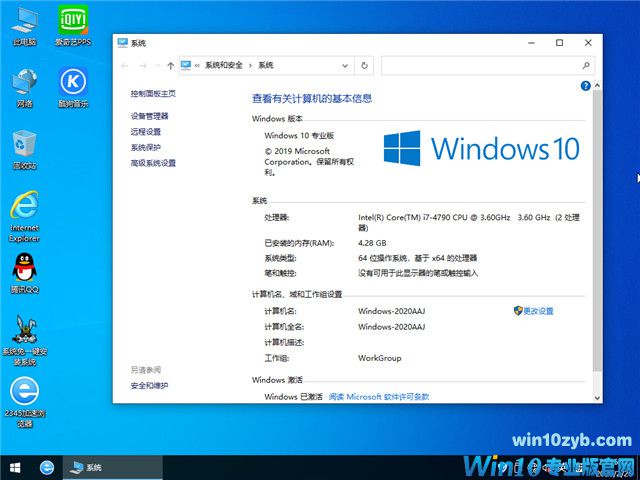Click the vertical scrollbar thumb
Image resolution: width=640 pixels, height=480 pixels.
pyautogui.click(x=597, y=231)
